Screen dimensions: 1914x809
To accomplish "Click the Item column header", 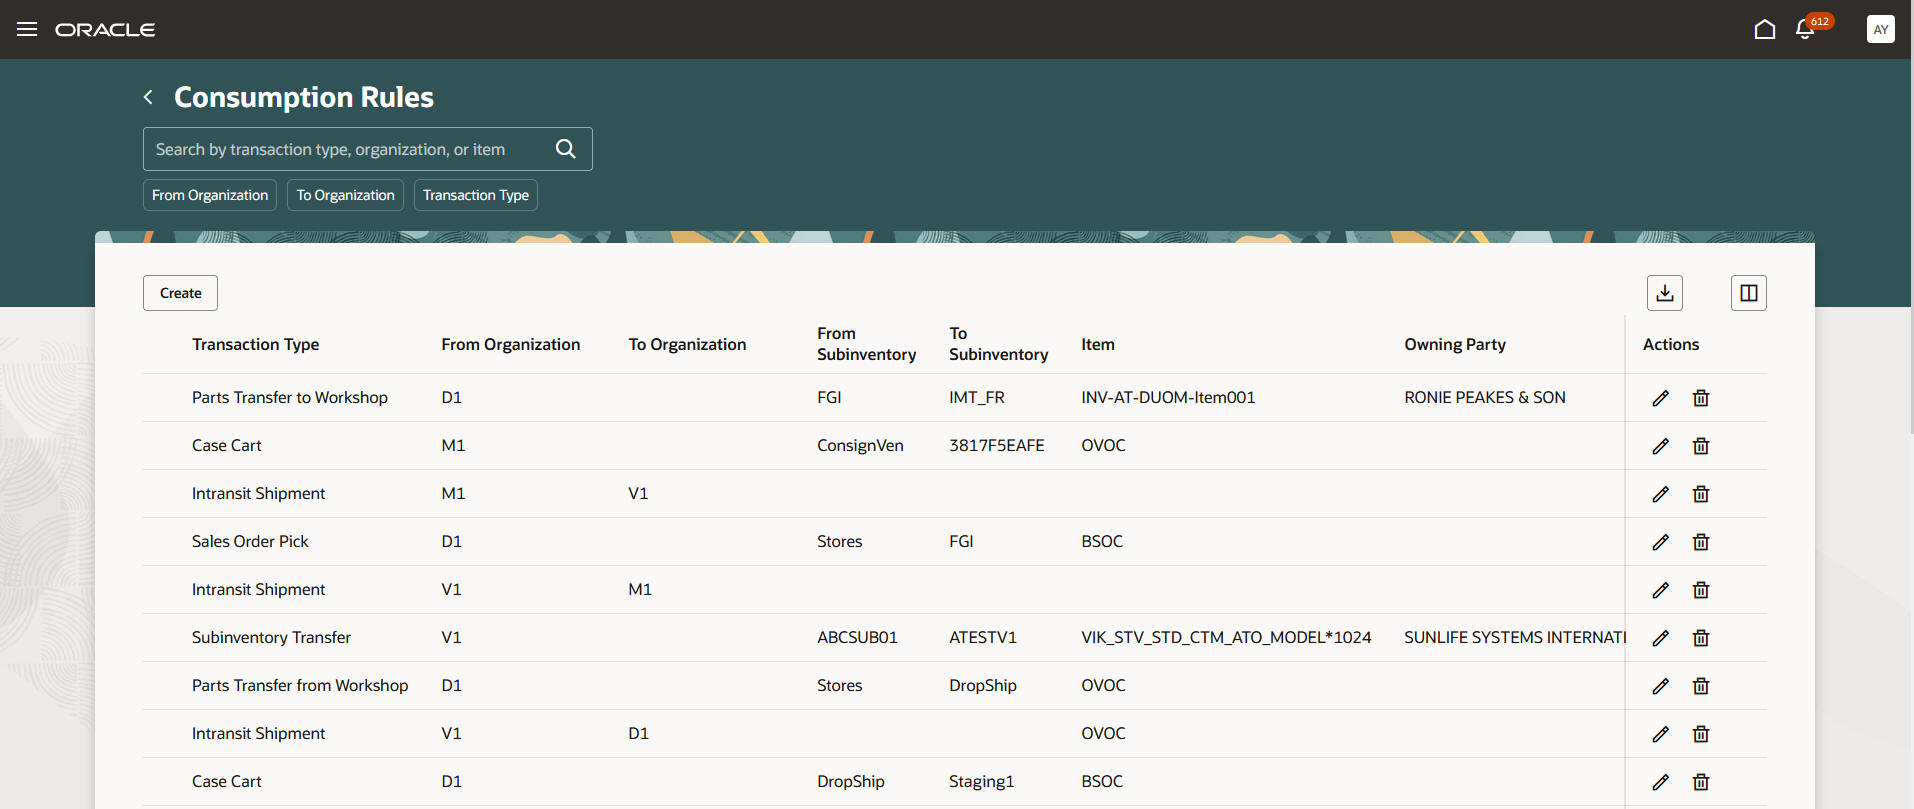I will [x=1098, y=344].
